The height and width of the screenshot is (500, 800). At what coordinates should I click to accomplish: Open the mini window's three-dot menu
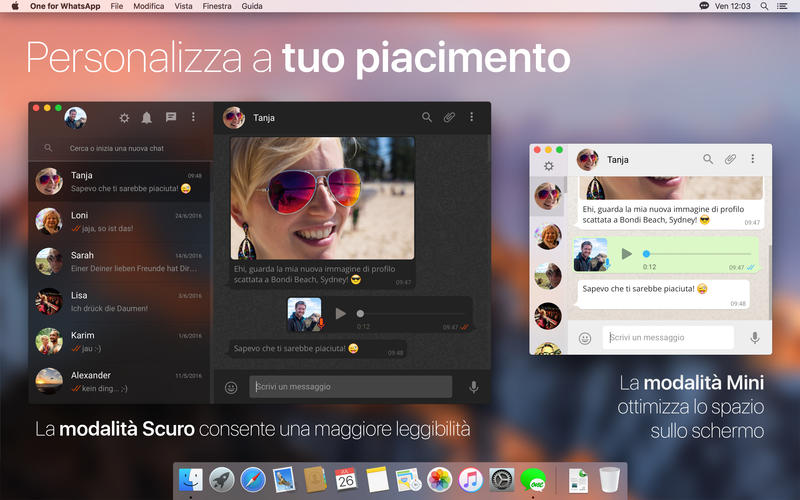click(753, 159)
